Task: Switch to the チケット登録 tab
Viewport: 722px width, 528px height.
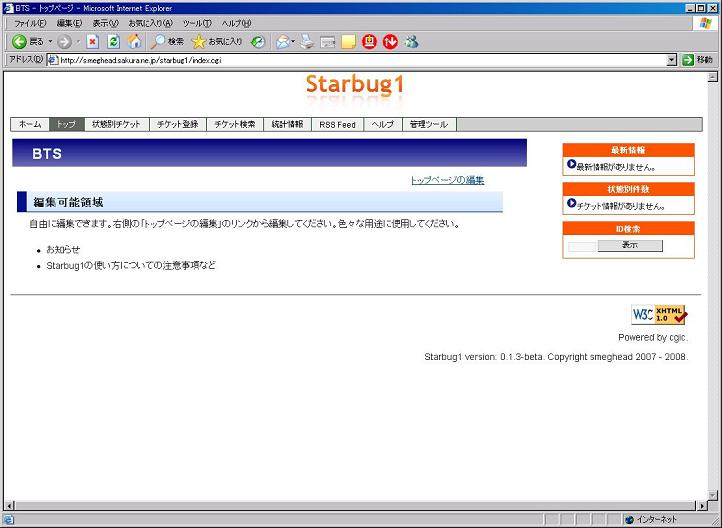Action: click(178, 125)
